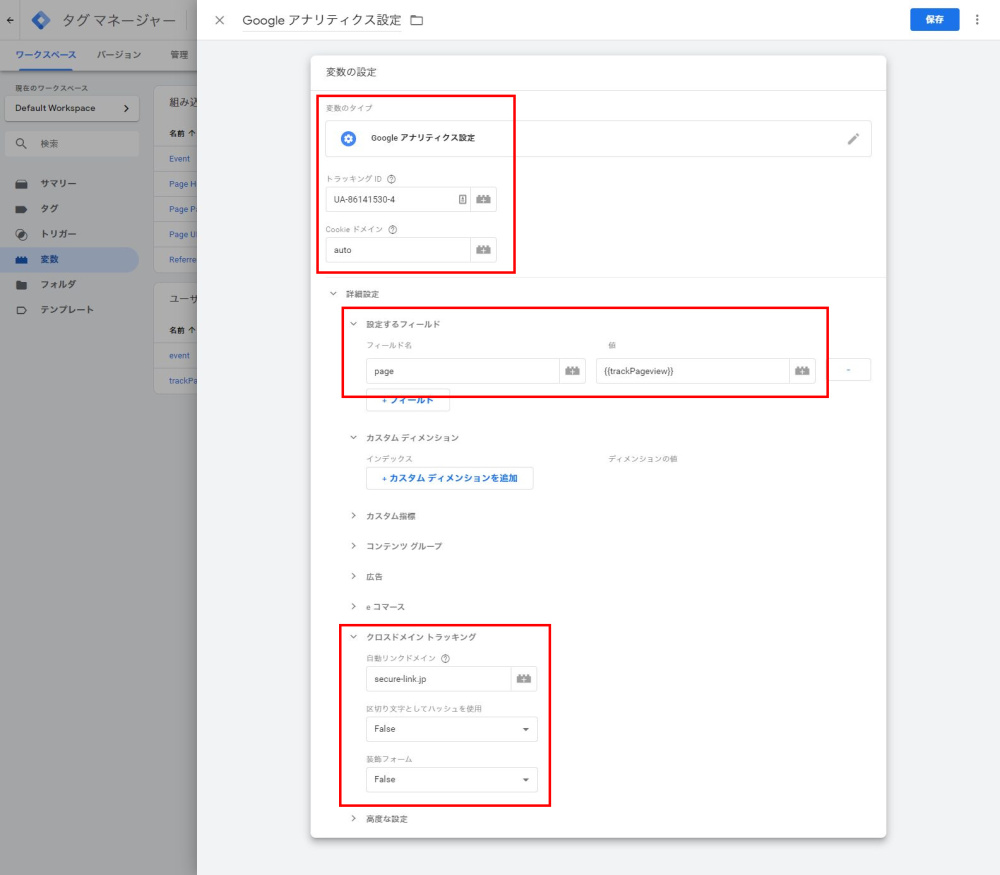Open 区切り文字としてハッシュを使用 dropdown
The image size is (1000, 875).
[452, 729]
